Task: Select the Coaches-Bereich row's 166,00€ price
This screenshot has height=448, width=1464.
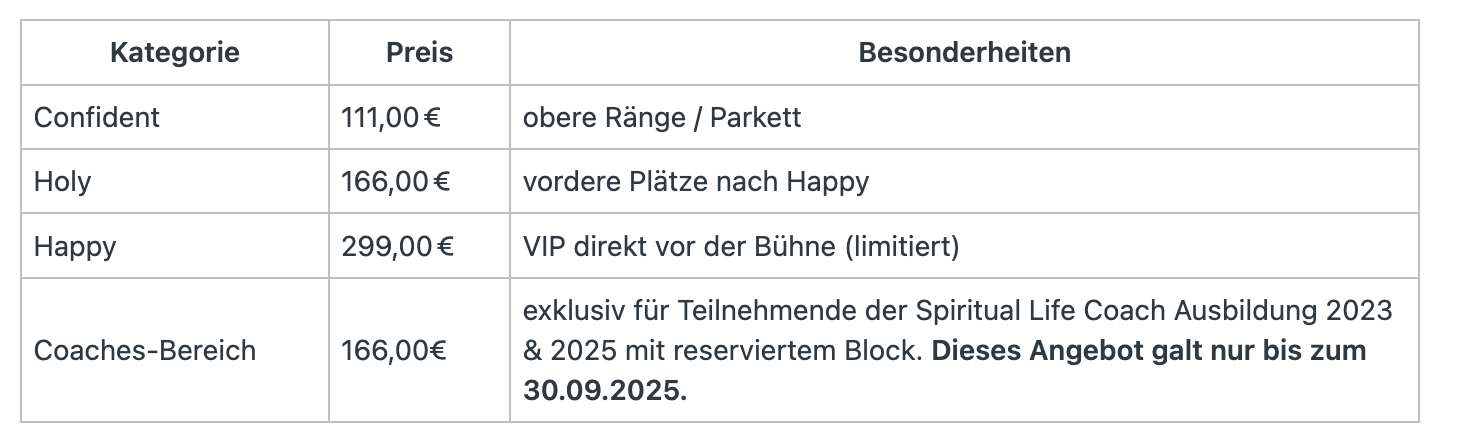Action: tap(394, 350)
